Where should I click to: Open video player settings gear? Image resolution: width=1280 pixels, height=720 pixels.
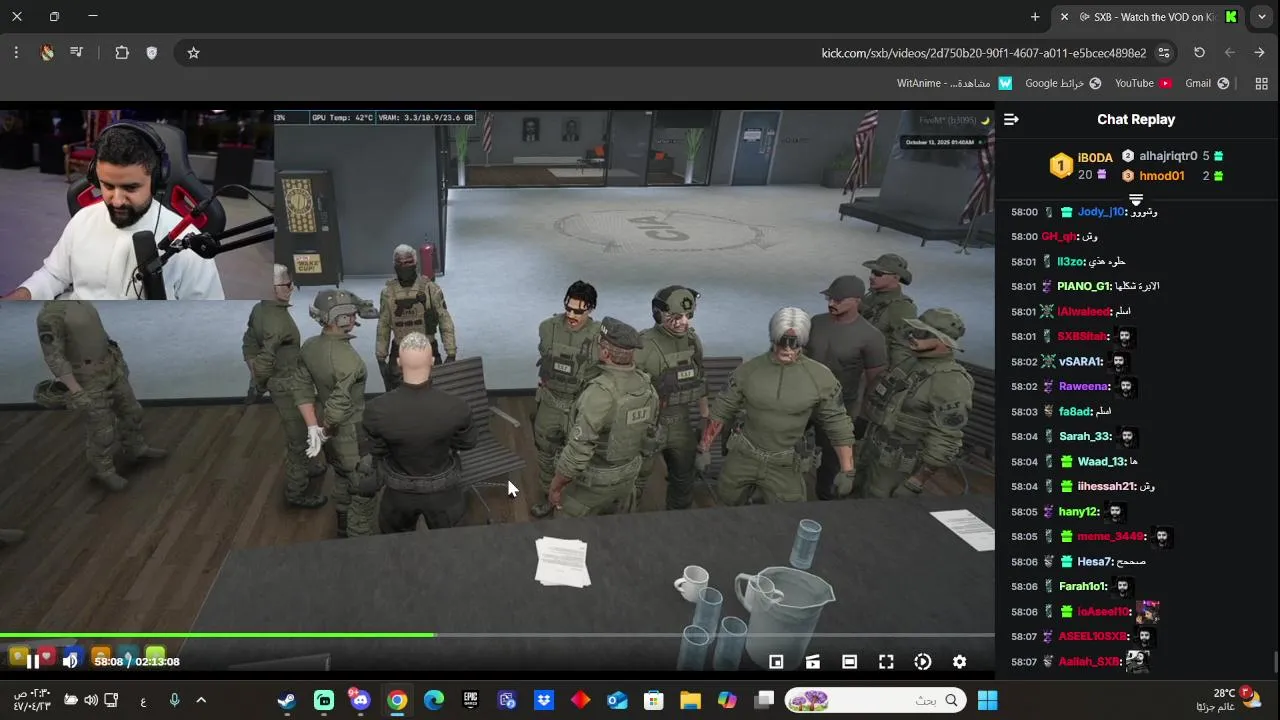pos(959,661)
